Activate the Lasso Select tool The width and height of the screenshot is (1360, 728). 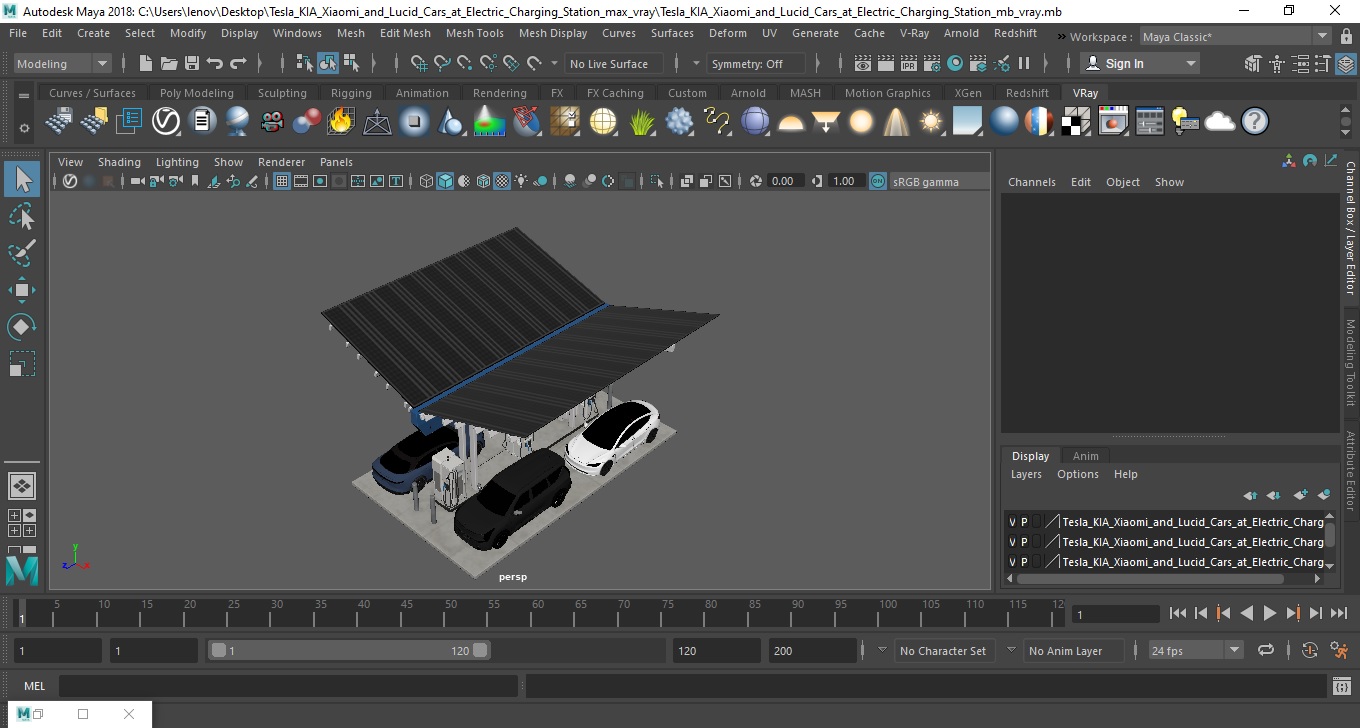[22, 216]
